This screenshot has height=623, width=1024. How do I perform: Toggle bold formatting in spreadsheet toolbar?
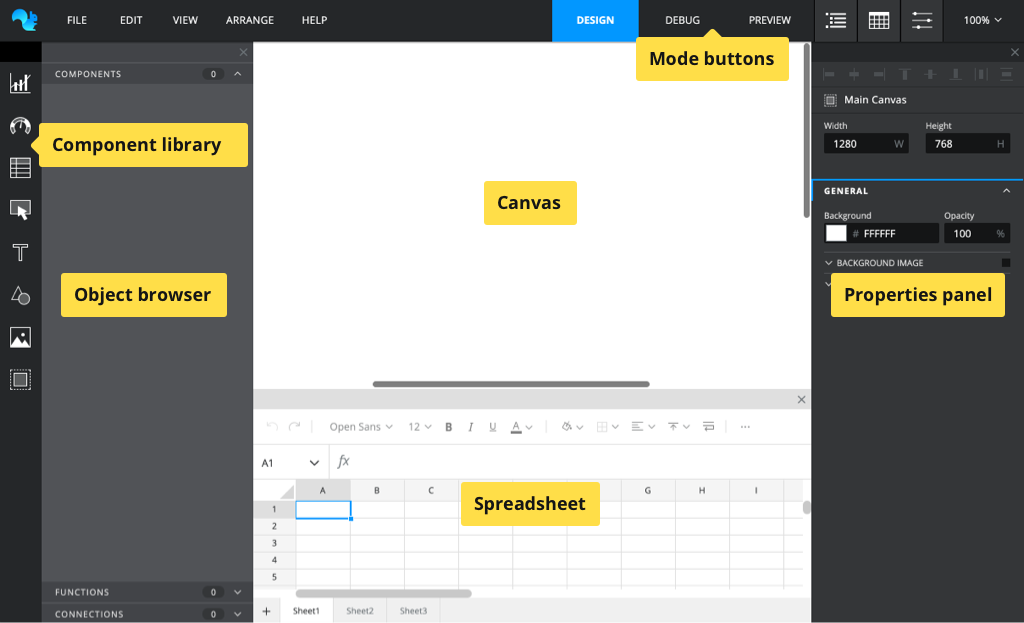point(448,427)
